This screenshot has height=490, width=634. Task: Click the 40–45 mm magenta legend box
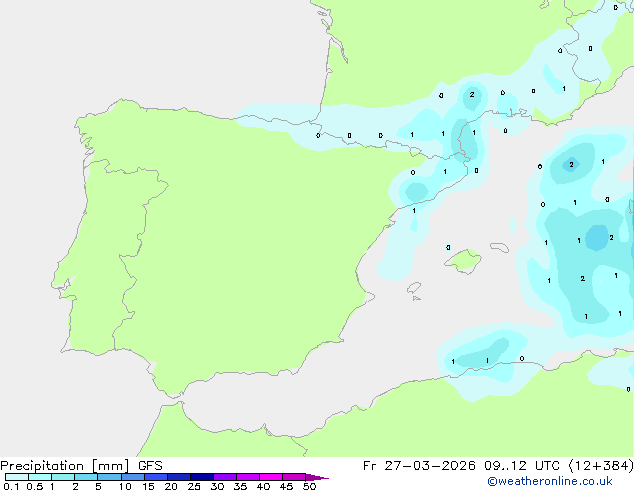pyautogui.click(x=271, y=477)
